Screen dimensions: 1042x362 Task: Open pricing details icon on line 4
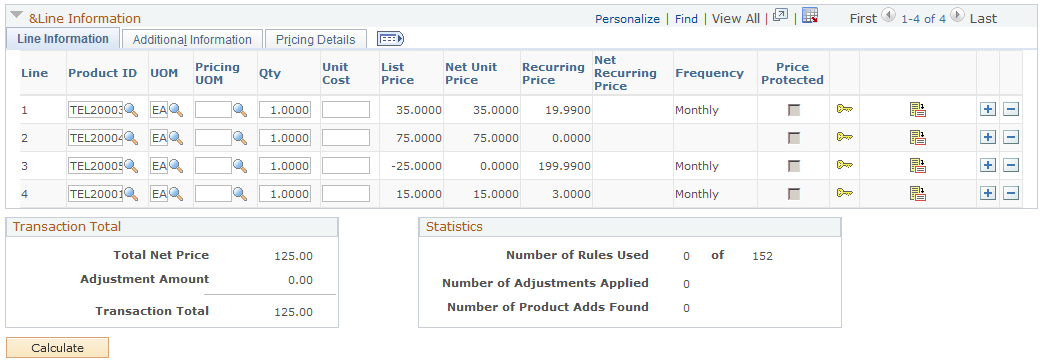pyautogui.click(x=918, y=194)
